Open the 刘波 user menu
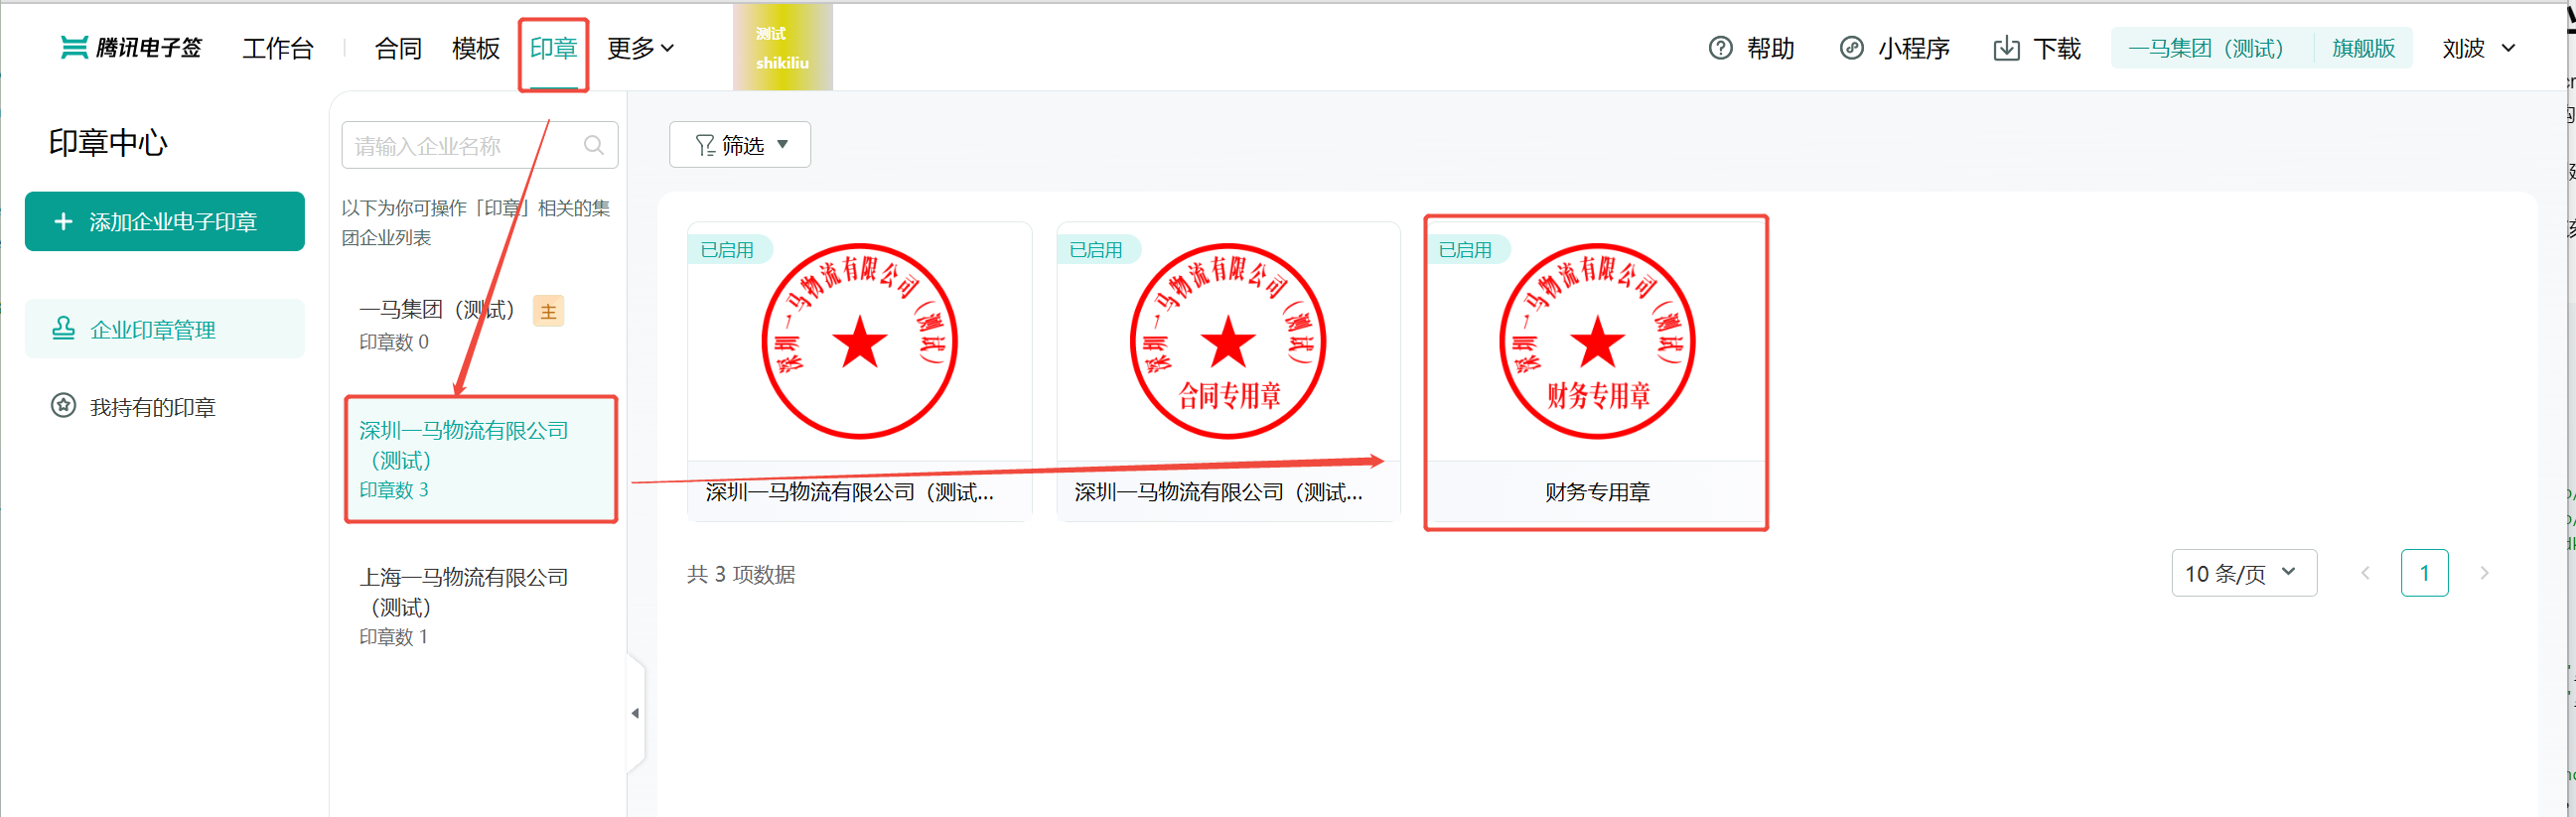This screenshot has height=817, width=2576. click(x=2478, y=48)
